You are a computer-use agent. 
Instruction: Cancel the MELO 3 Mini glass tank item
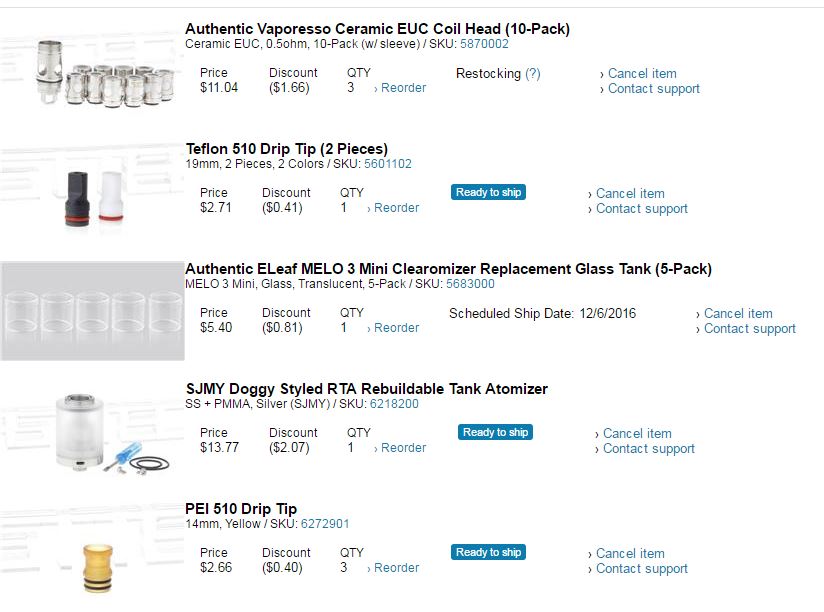[x=738, y=313]
